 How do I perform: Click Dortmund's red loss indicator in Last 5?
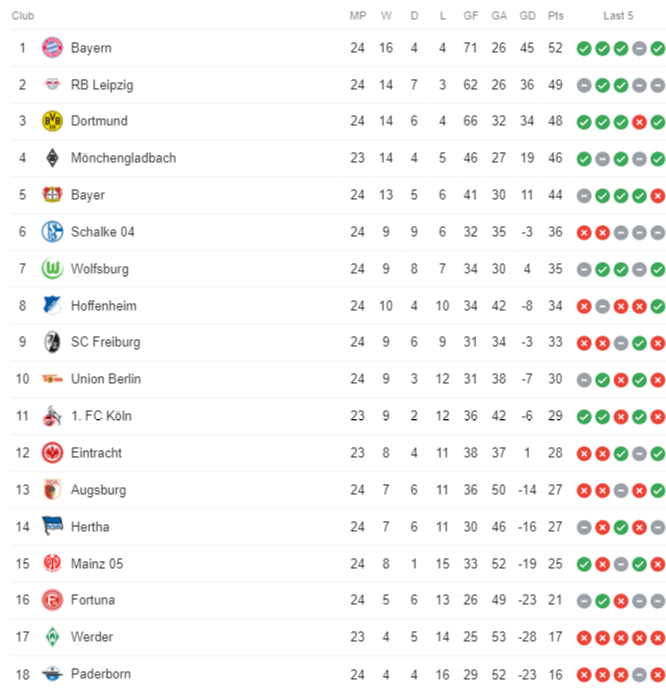[639, 122]
